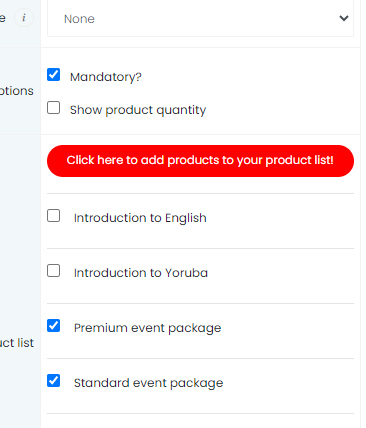The image size is (366, 428).
Task: Click the info icon beside the dropdown
Action: (24, 18)
